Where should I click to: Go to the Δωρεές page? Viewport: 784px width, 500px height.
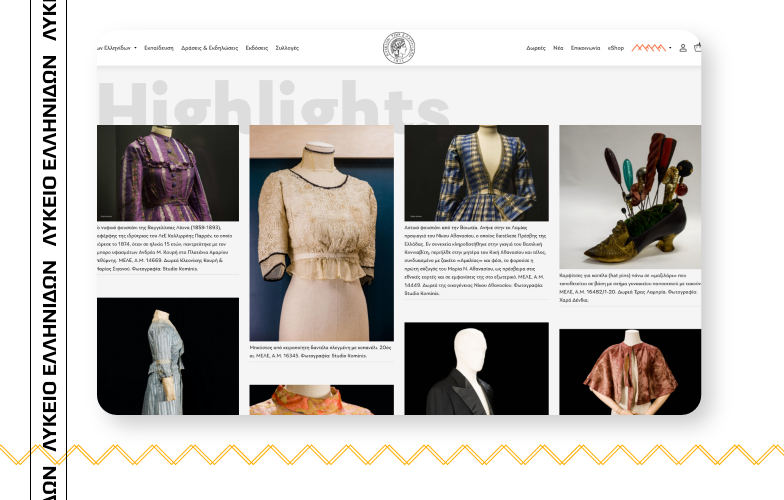pos(536,48)
